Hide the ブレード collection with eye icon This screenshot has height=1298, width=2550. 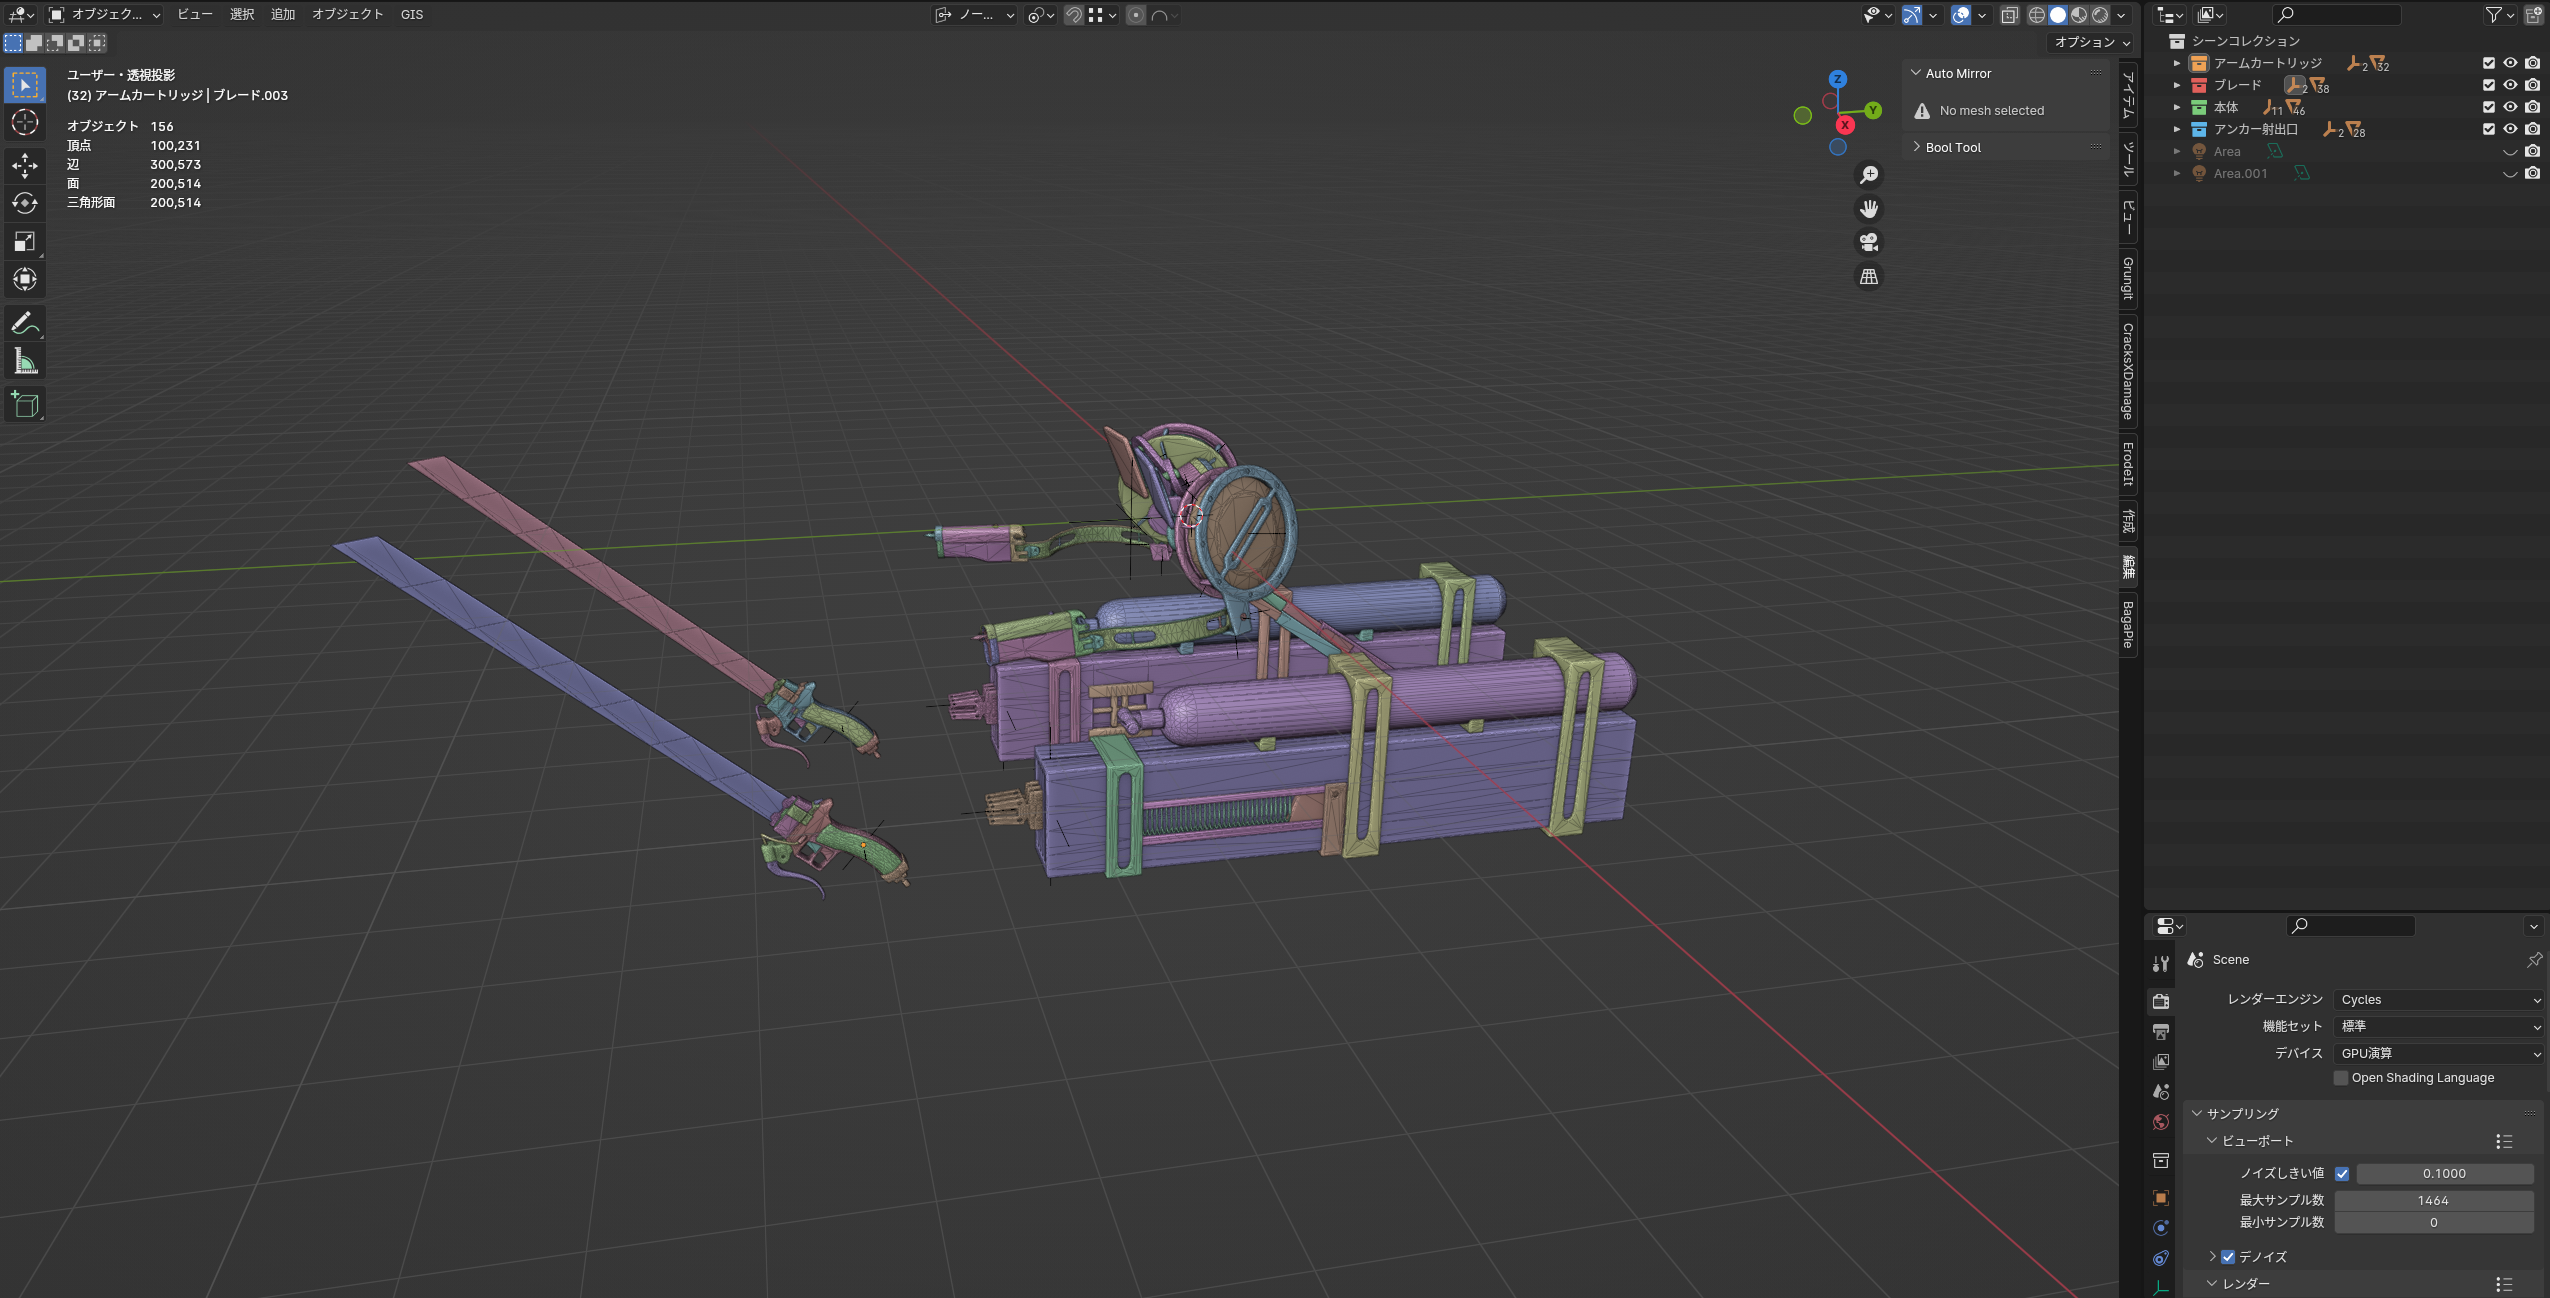click(2510, 85)
